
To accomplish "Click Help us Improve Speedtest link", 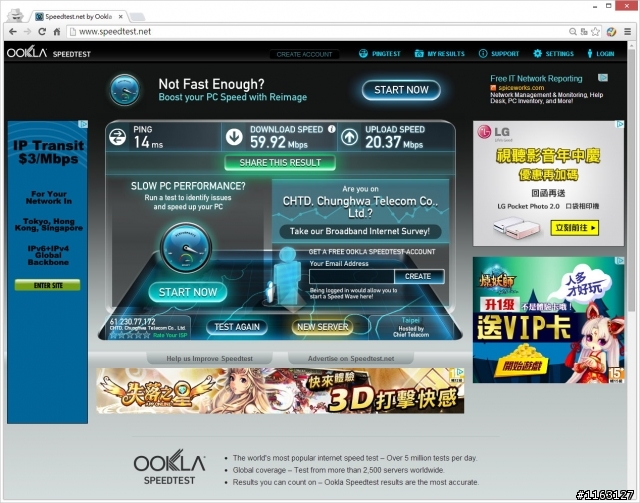I will coord(209,358).
